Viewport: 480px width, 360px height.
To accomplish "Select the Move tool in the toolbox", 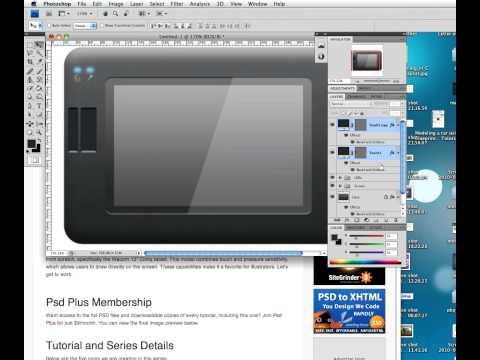I will point(40,45).
